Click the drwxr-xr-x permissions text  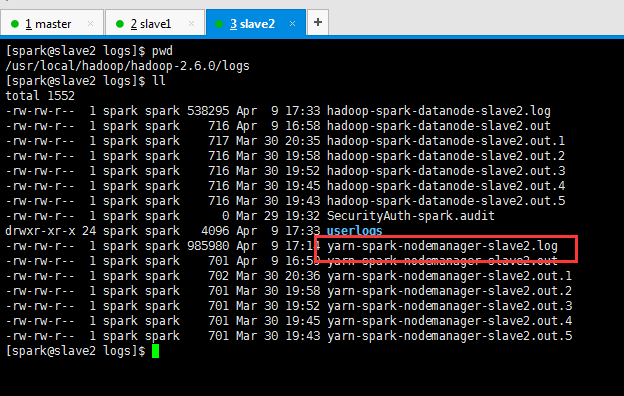(40, 231)
